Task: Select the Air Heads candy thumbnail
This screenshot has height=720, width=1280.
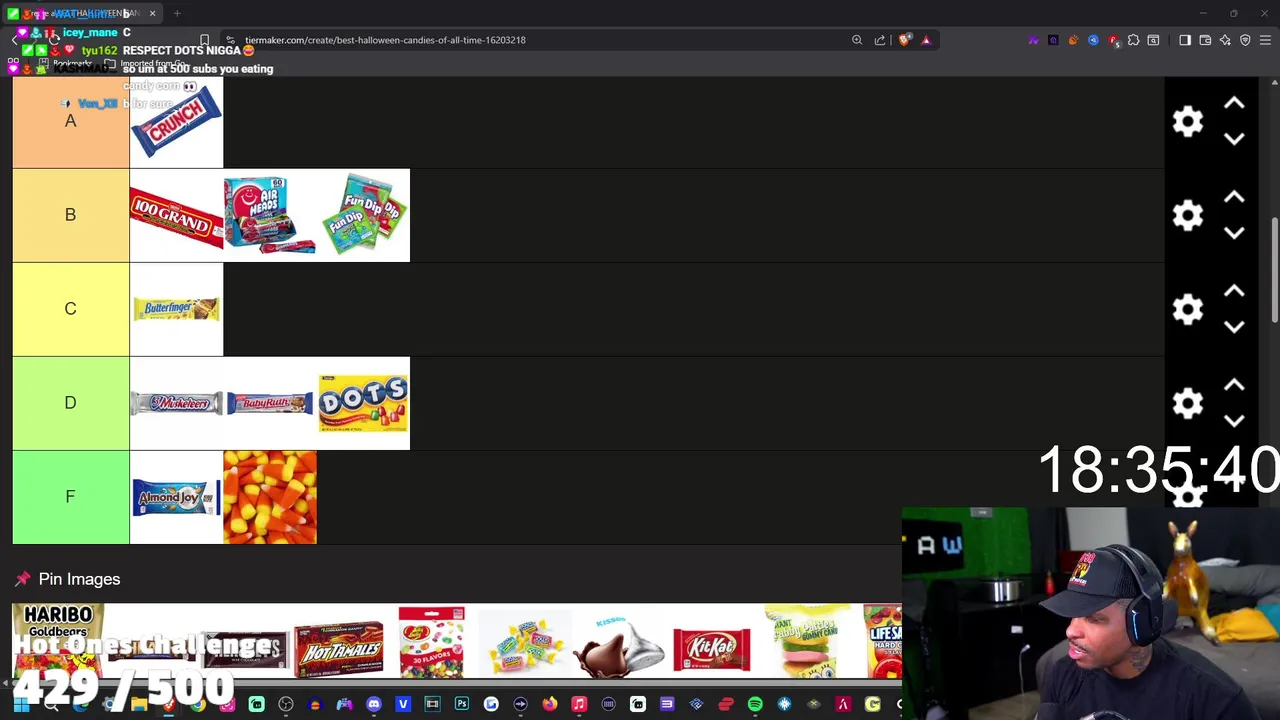Action: [270, 215]
